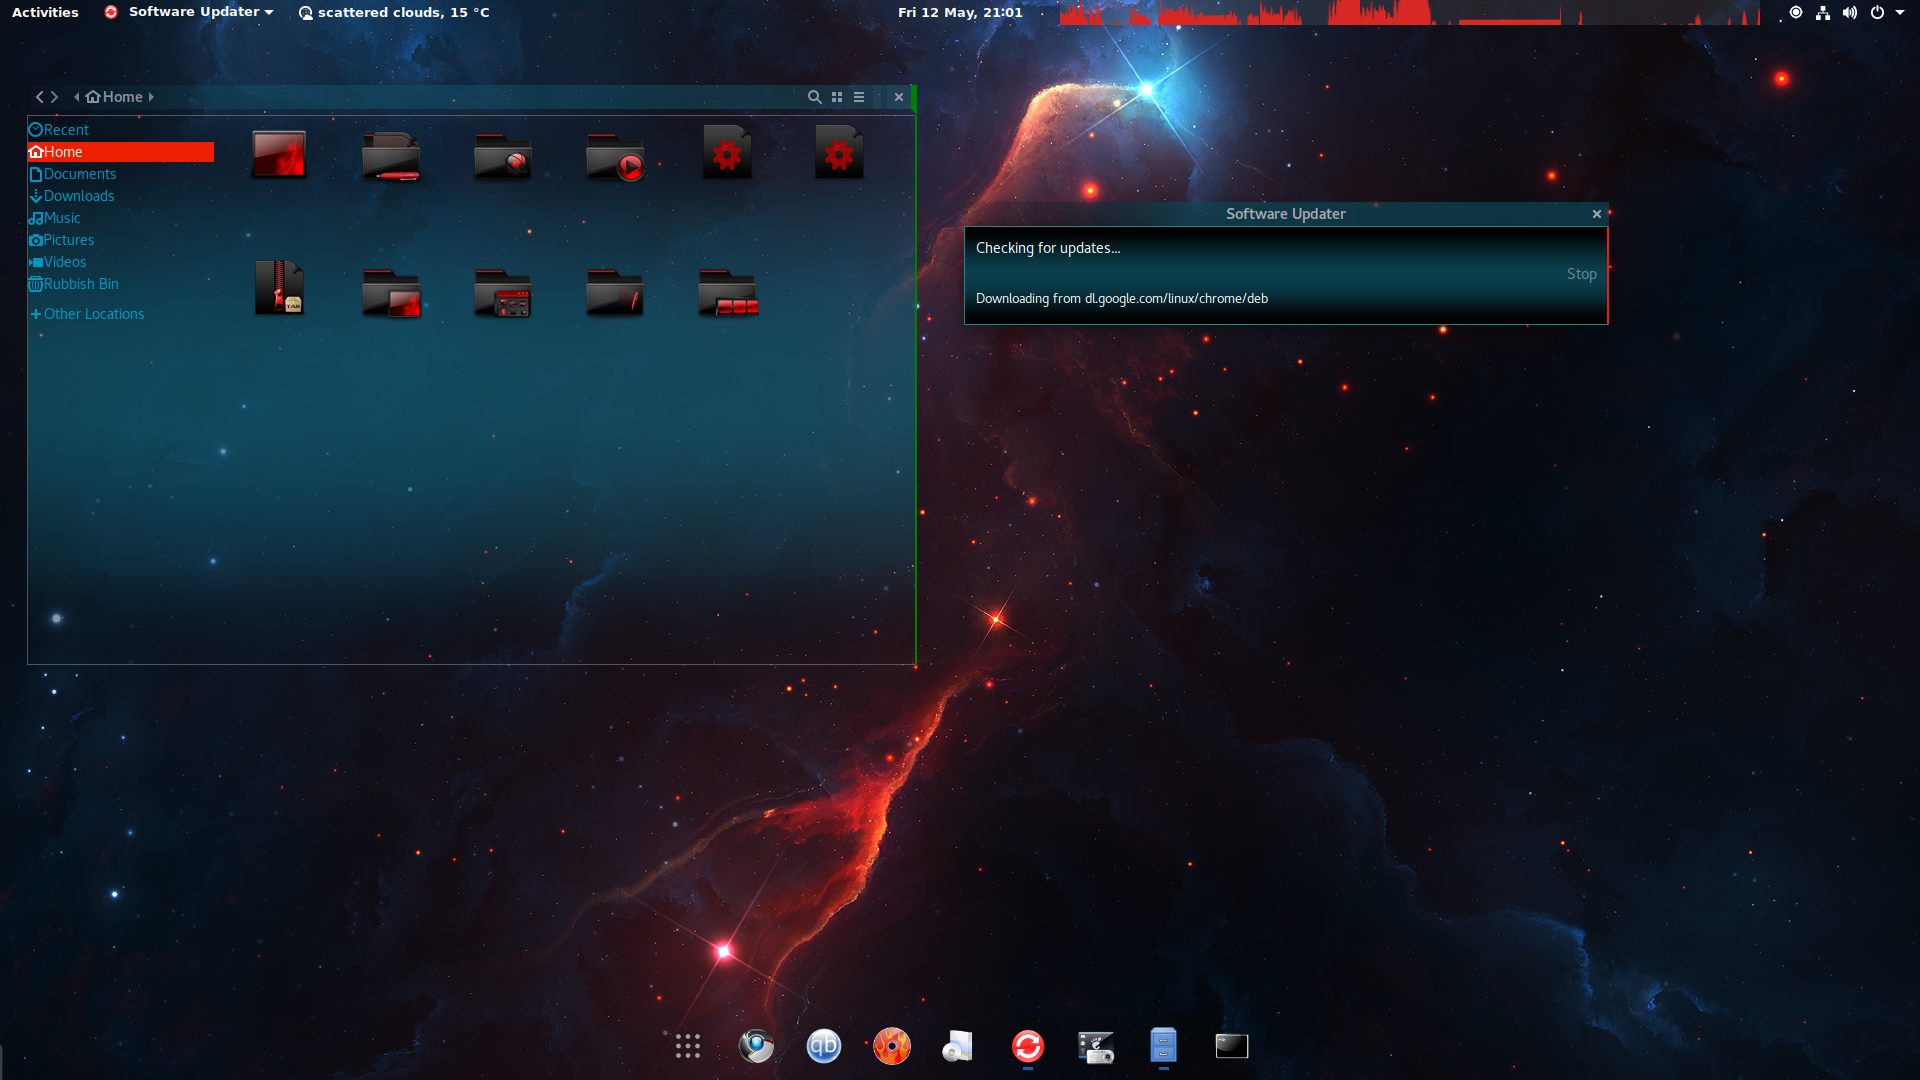Click the 'Checking for updates...' text

1048,248
